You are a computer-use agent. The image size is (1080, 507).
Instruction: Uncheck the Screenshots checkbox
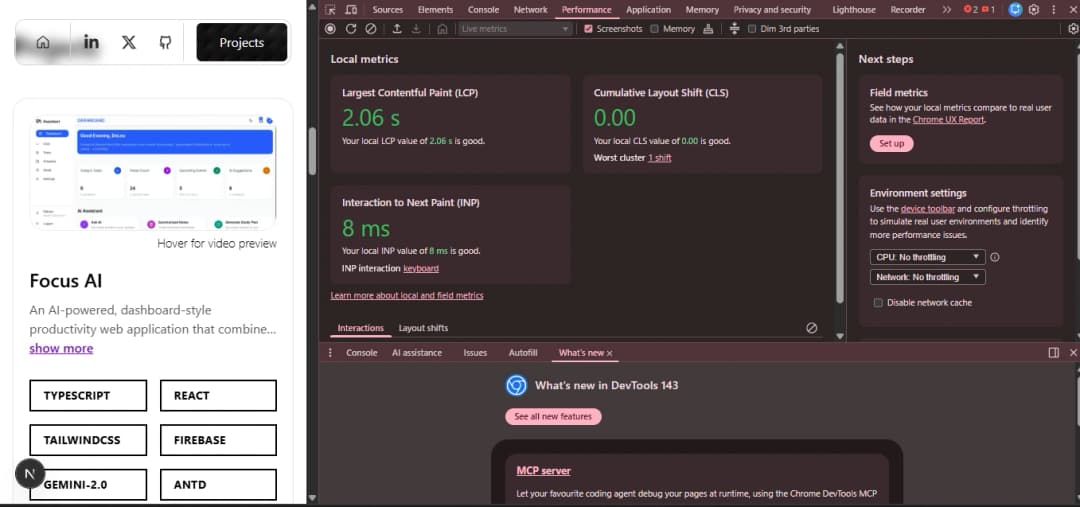tap(588, 29)
